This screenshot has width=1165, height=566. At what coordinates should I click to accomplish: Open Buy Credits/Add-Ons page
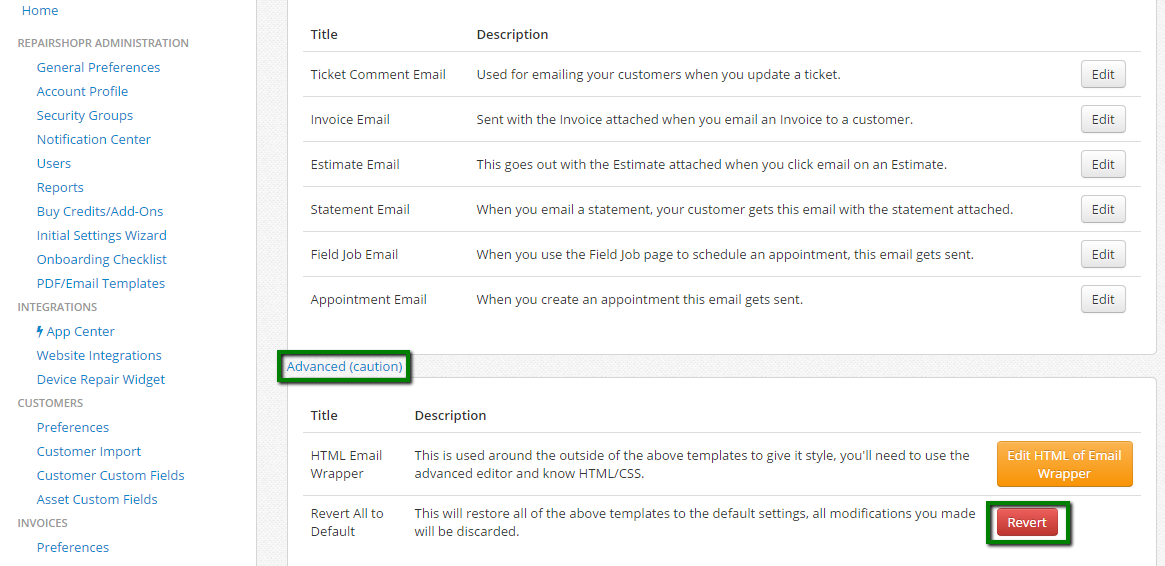click(x=100, y=212)
